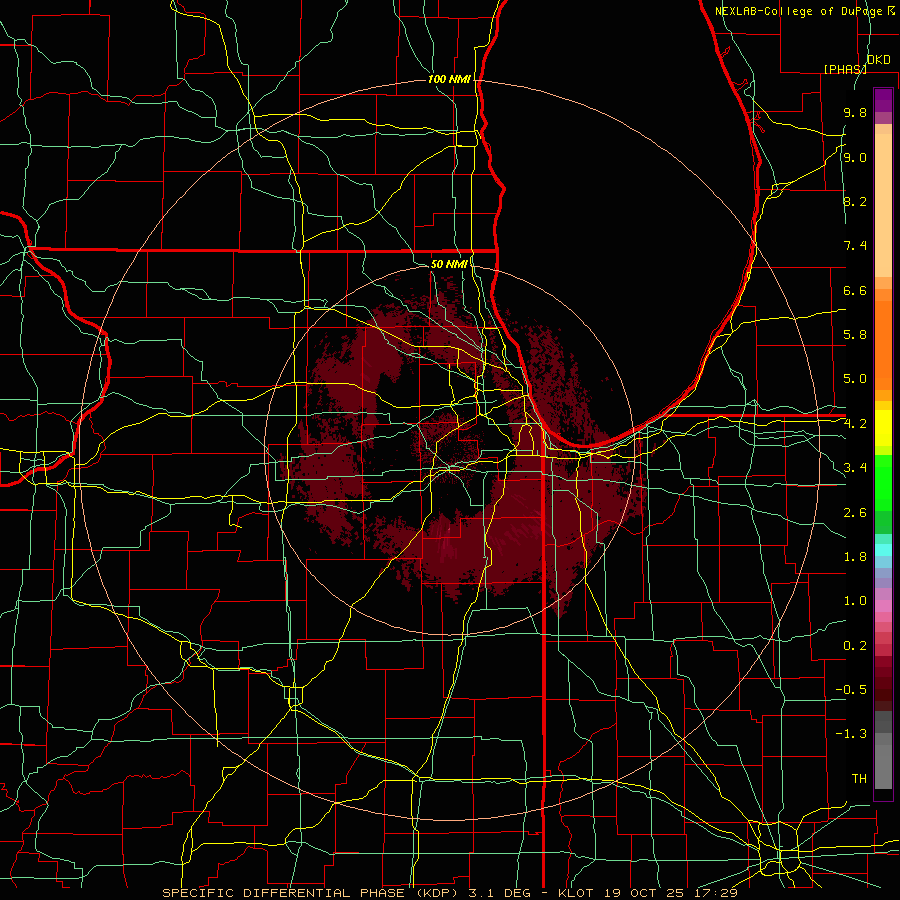900x900 pixels.
Task: Click the 5.8 legend value
Action: coord(855,335)
